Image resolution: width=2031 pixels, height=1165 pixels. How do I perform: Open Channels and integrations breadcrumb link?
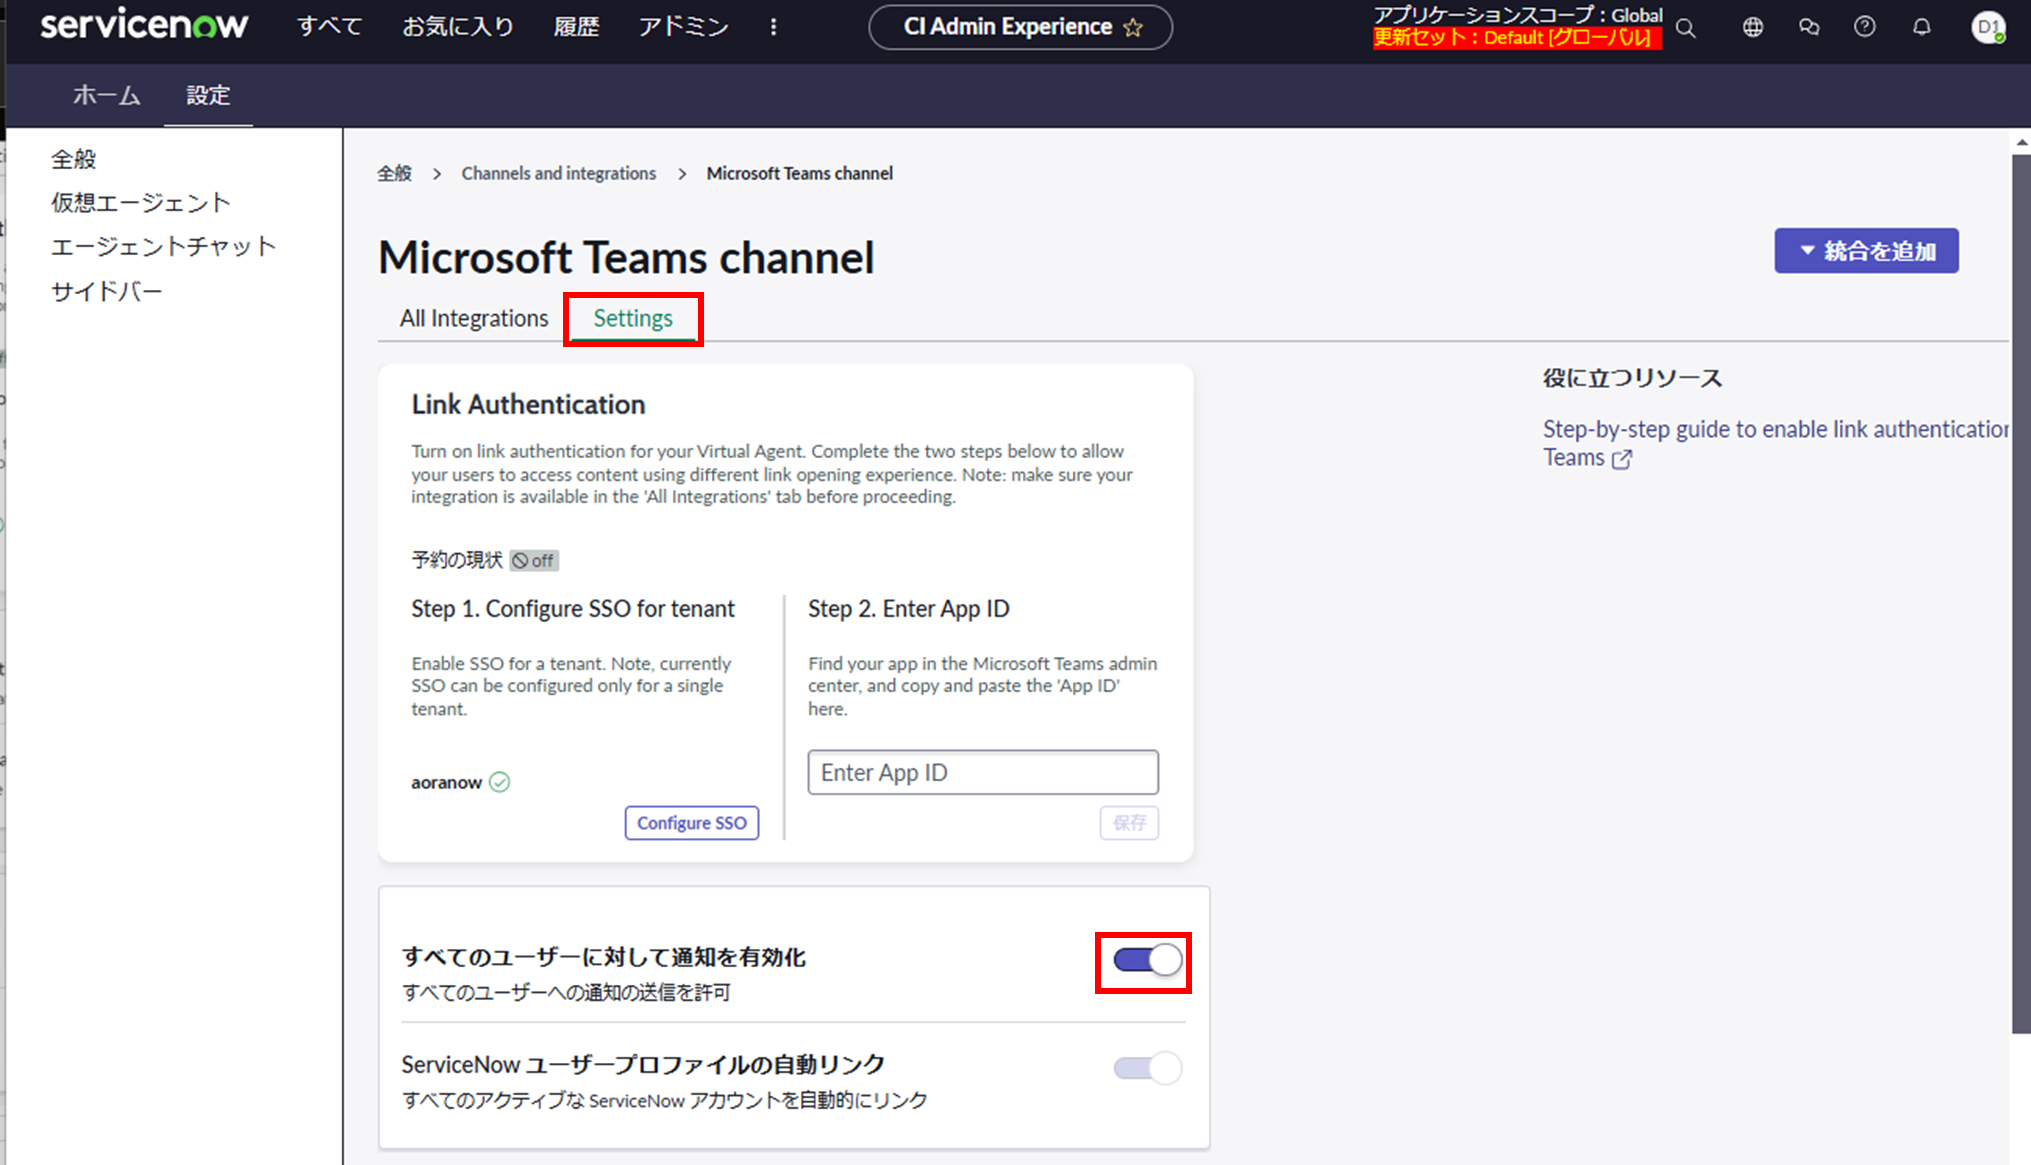[558, 173]
